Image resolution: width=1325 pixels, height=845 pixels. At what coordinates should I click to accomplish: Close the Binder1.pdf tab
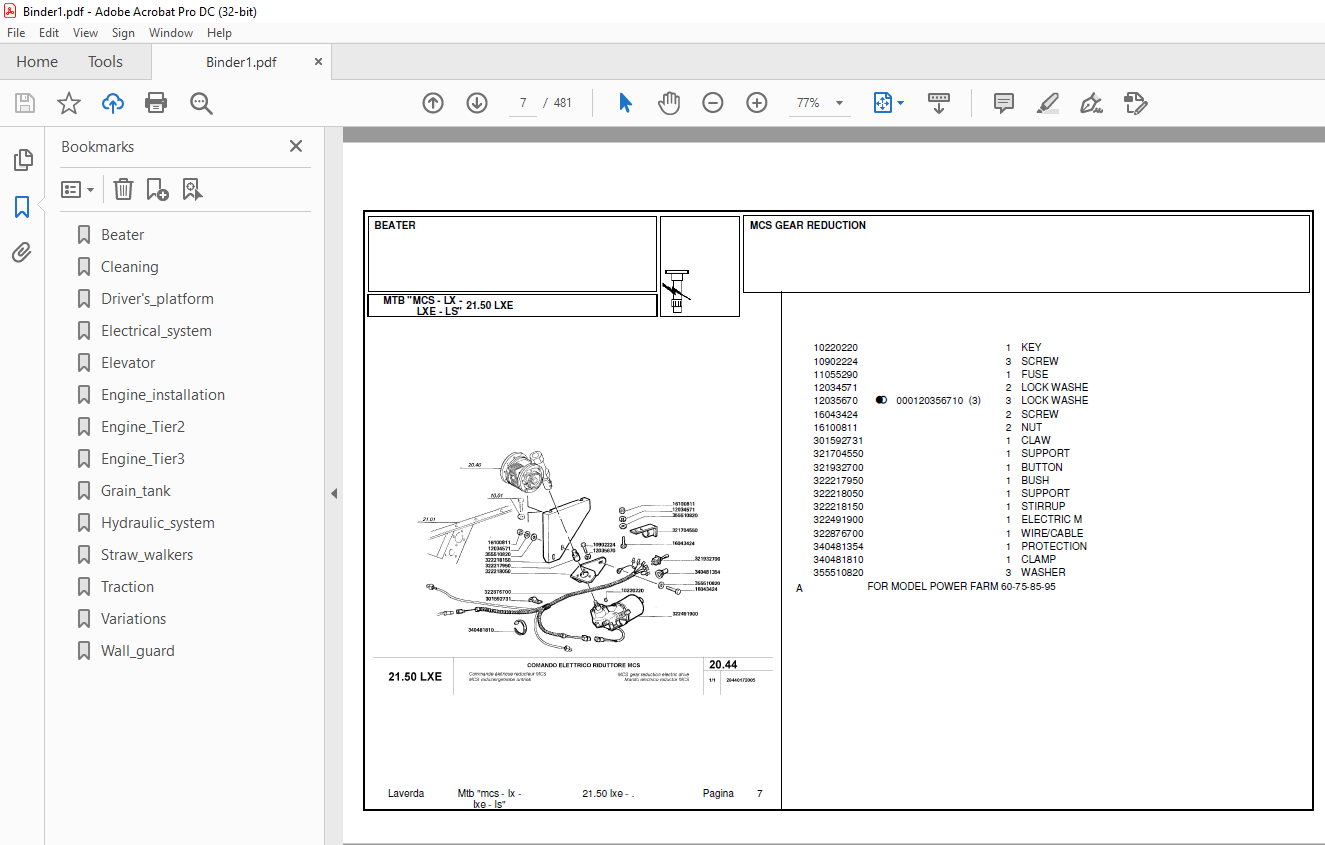pyautogui.click(x=319, y=62)
